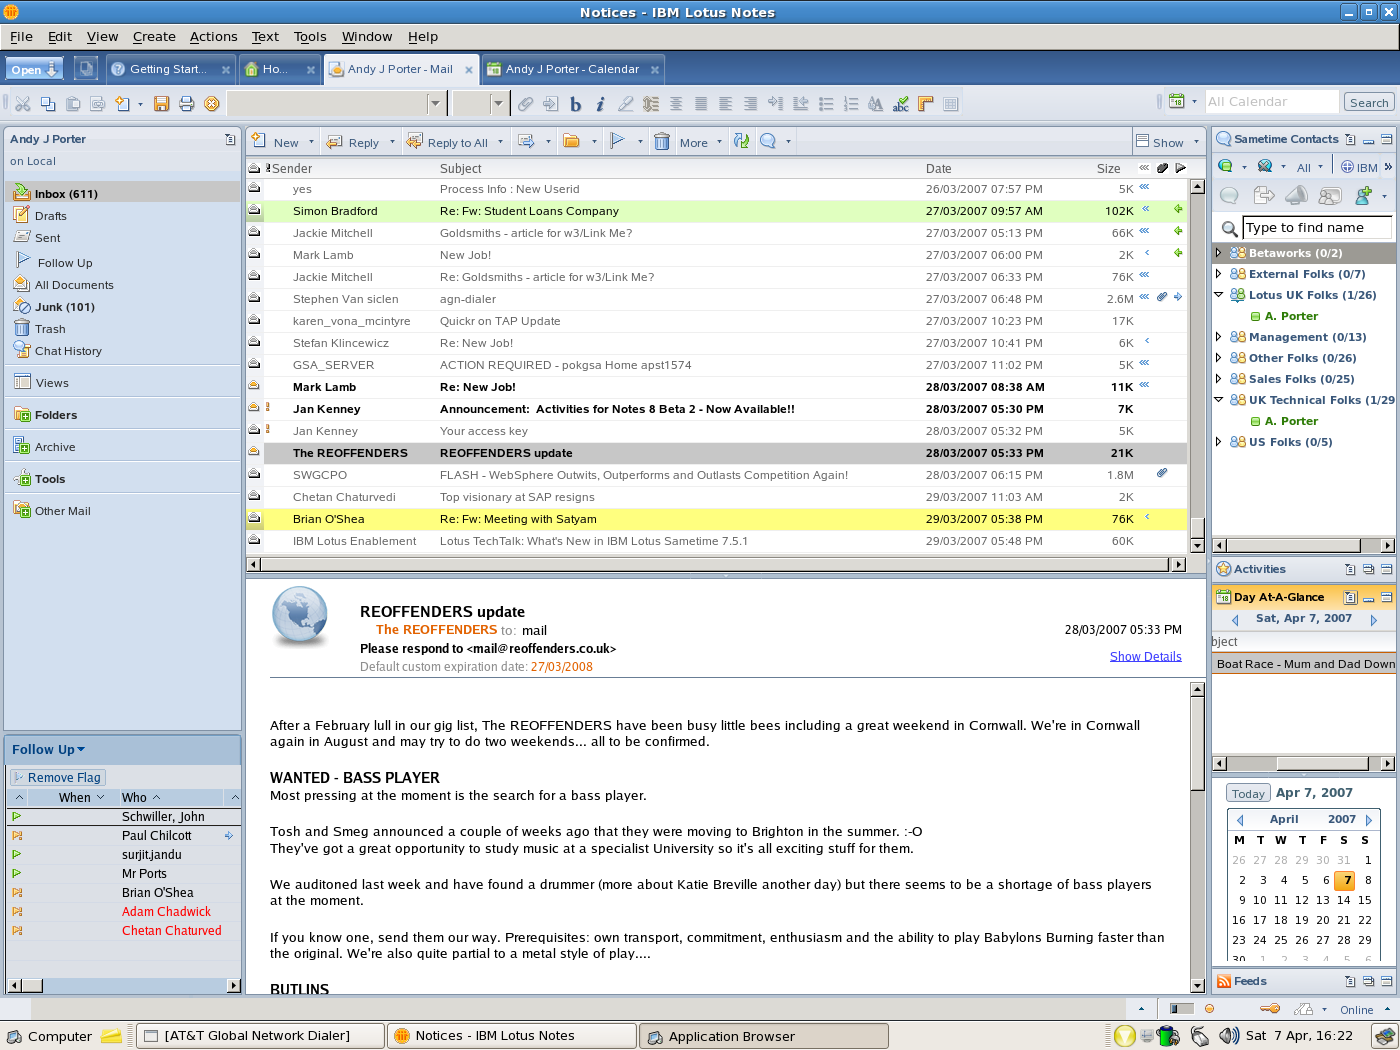Open the Create menu

pos(154,37)
